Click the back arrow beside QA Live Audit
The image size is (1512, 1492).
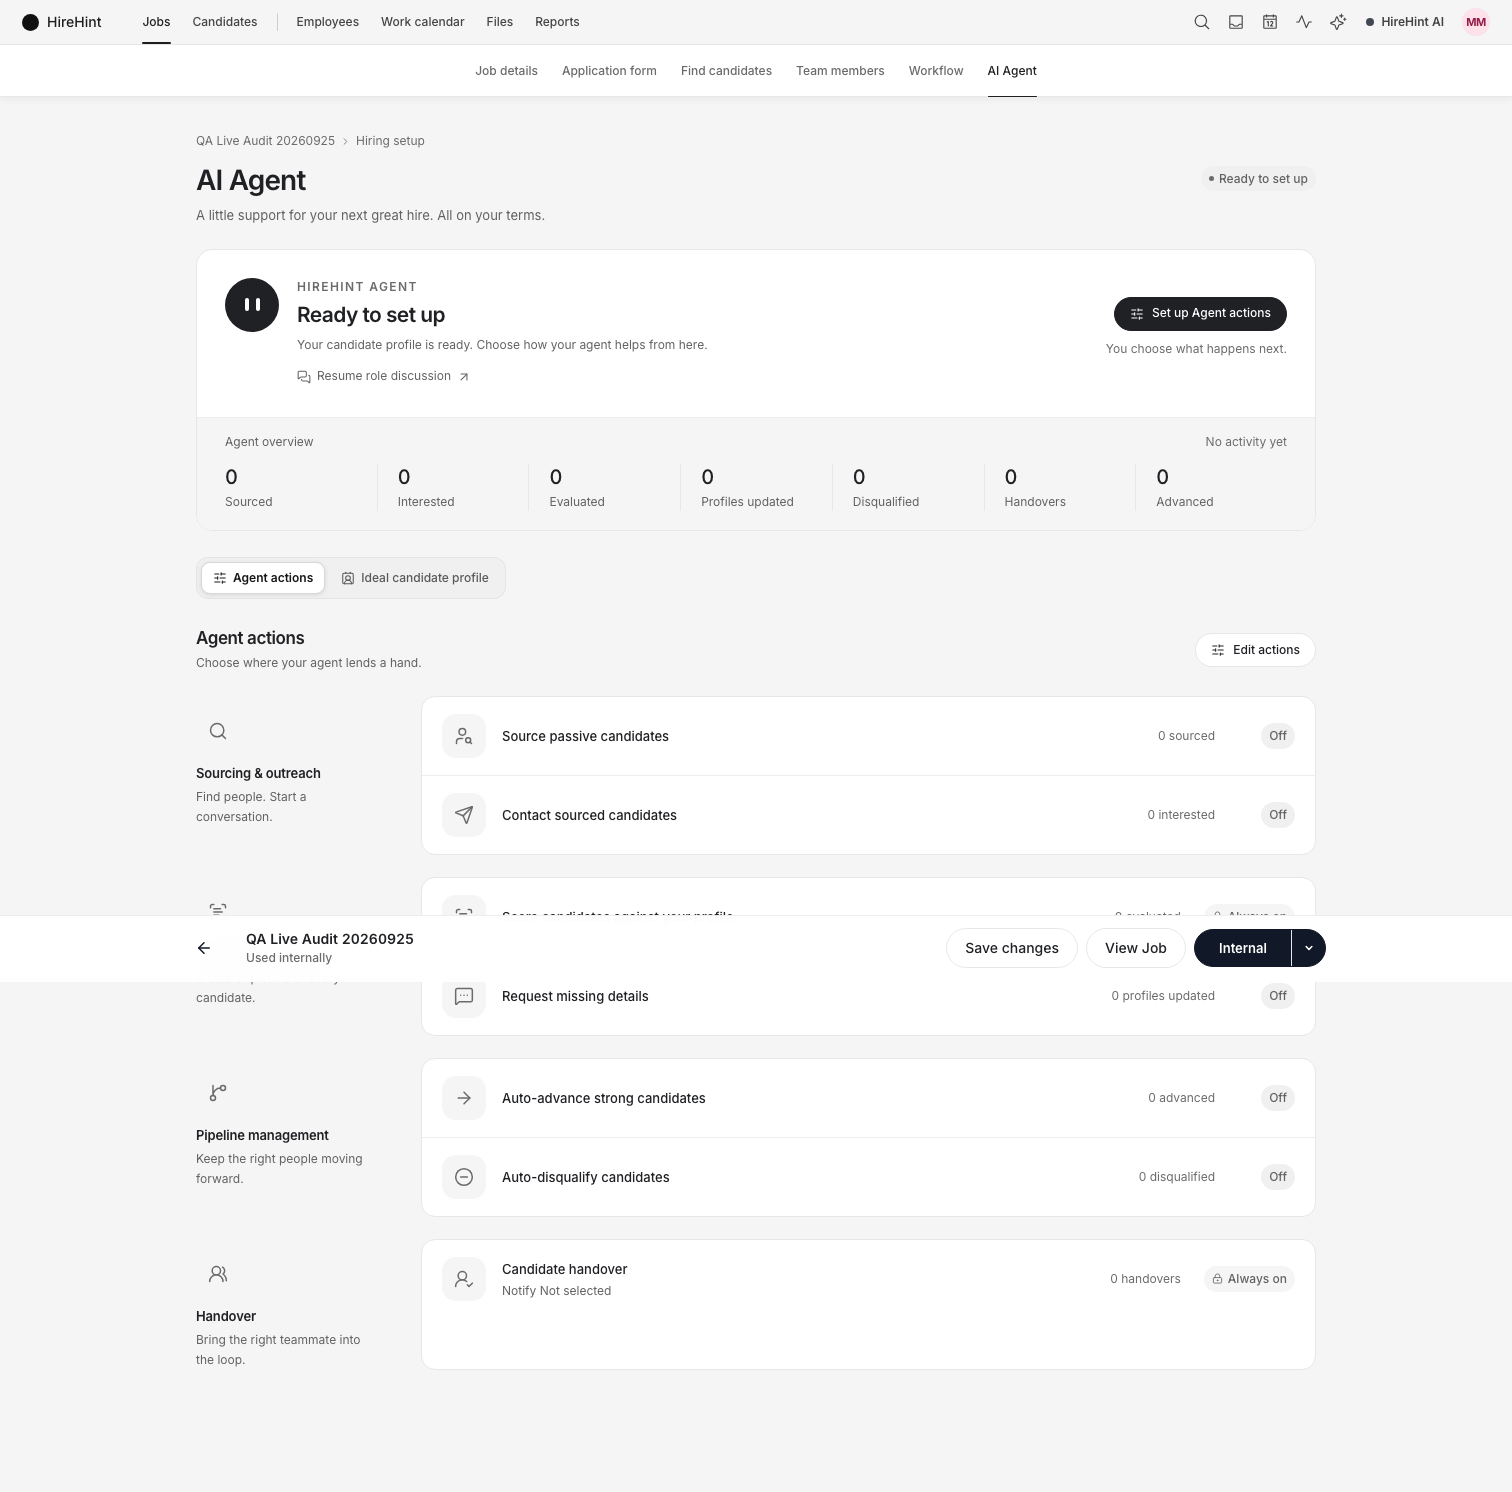coord(204,948)
